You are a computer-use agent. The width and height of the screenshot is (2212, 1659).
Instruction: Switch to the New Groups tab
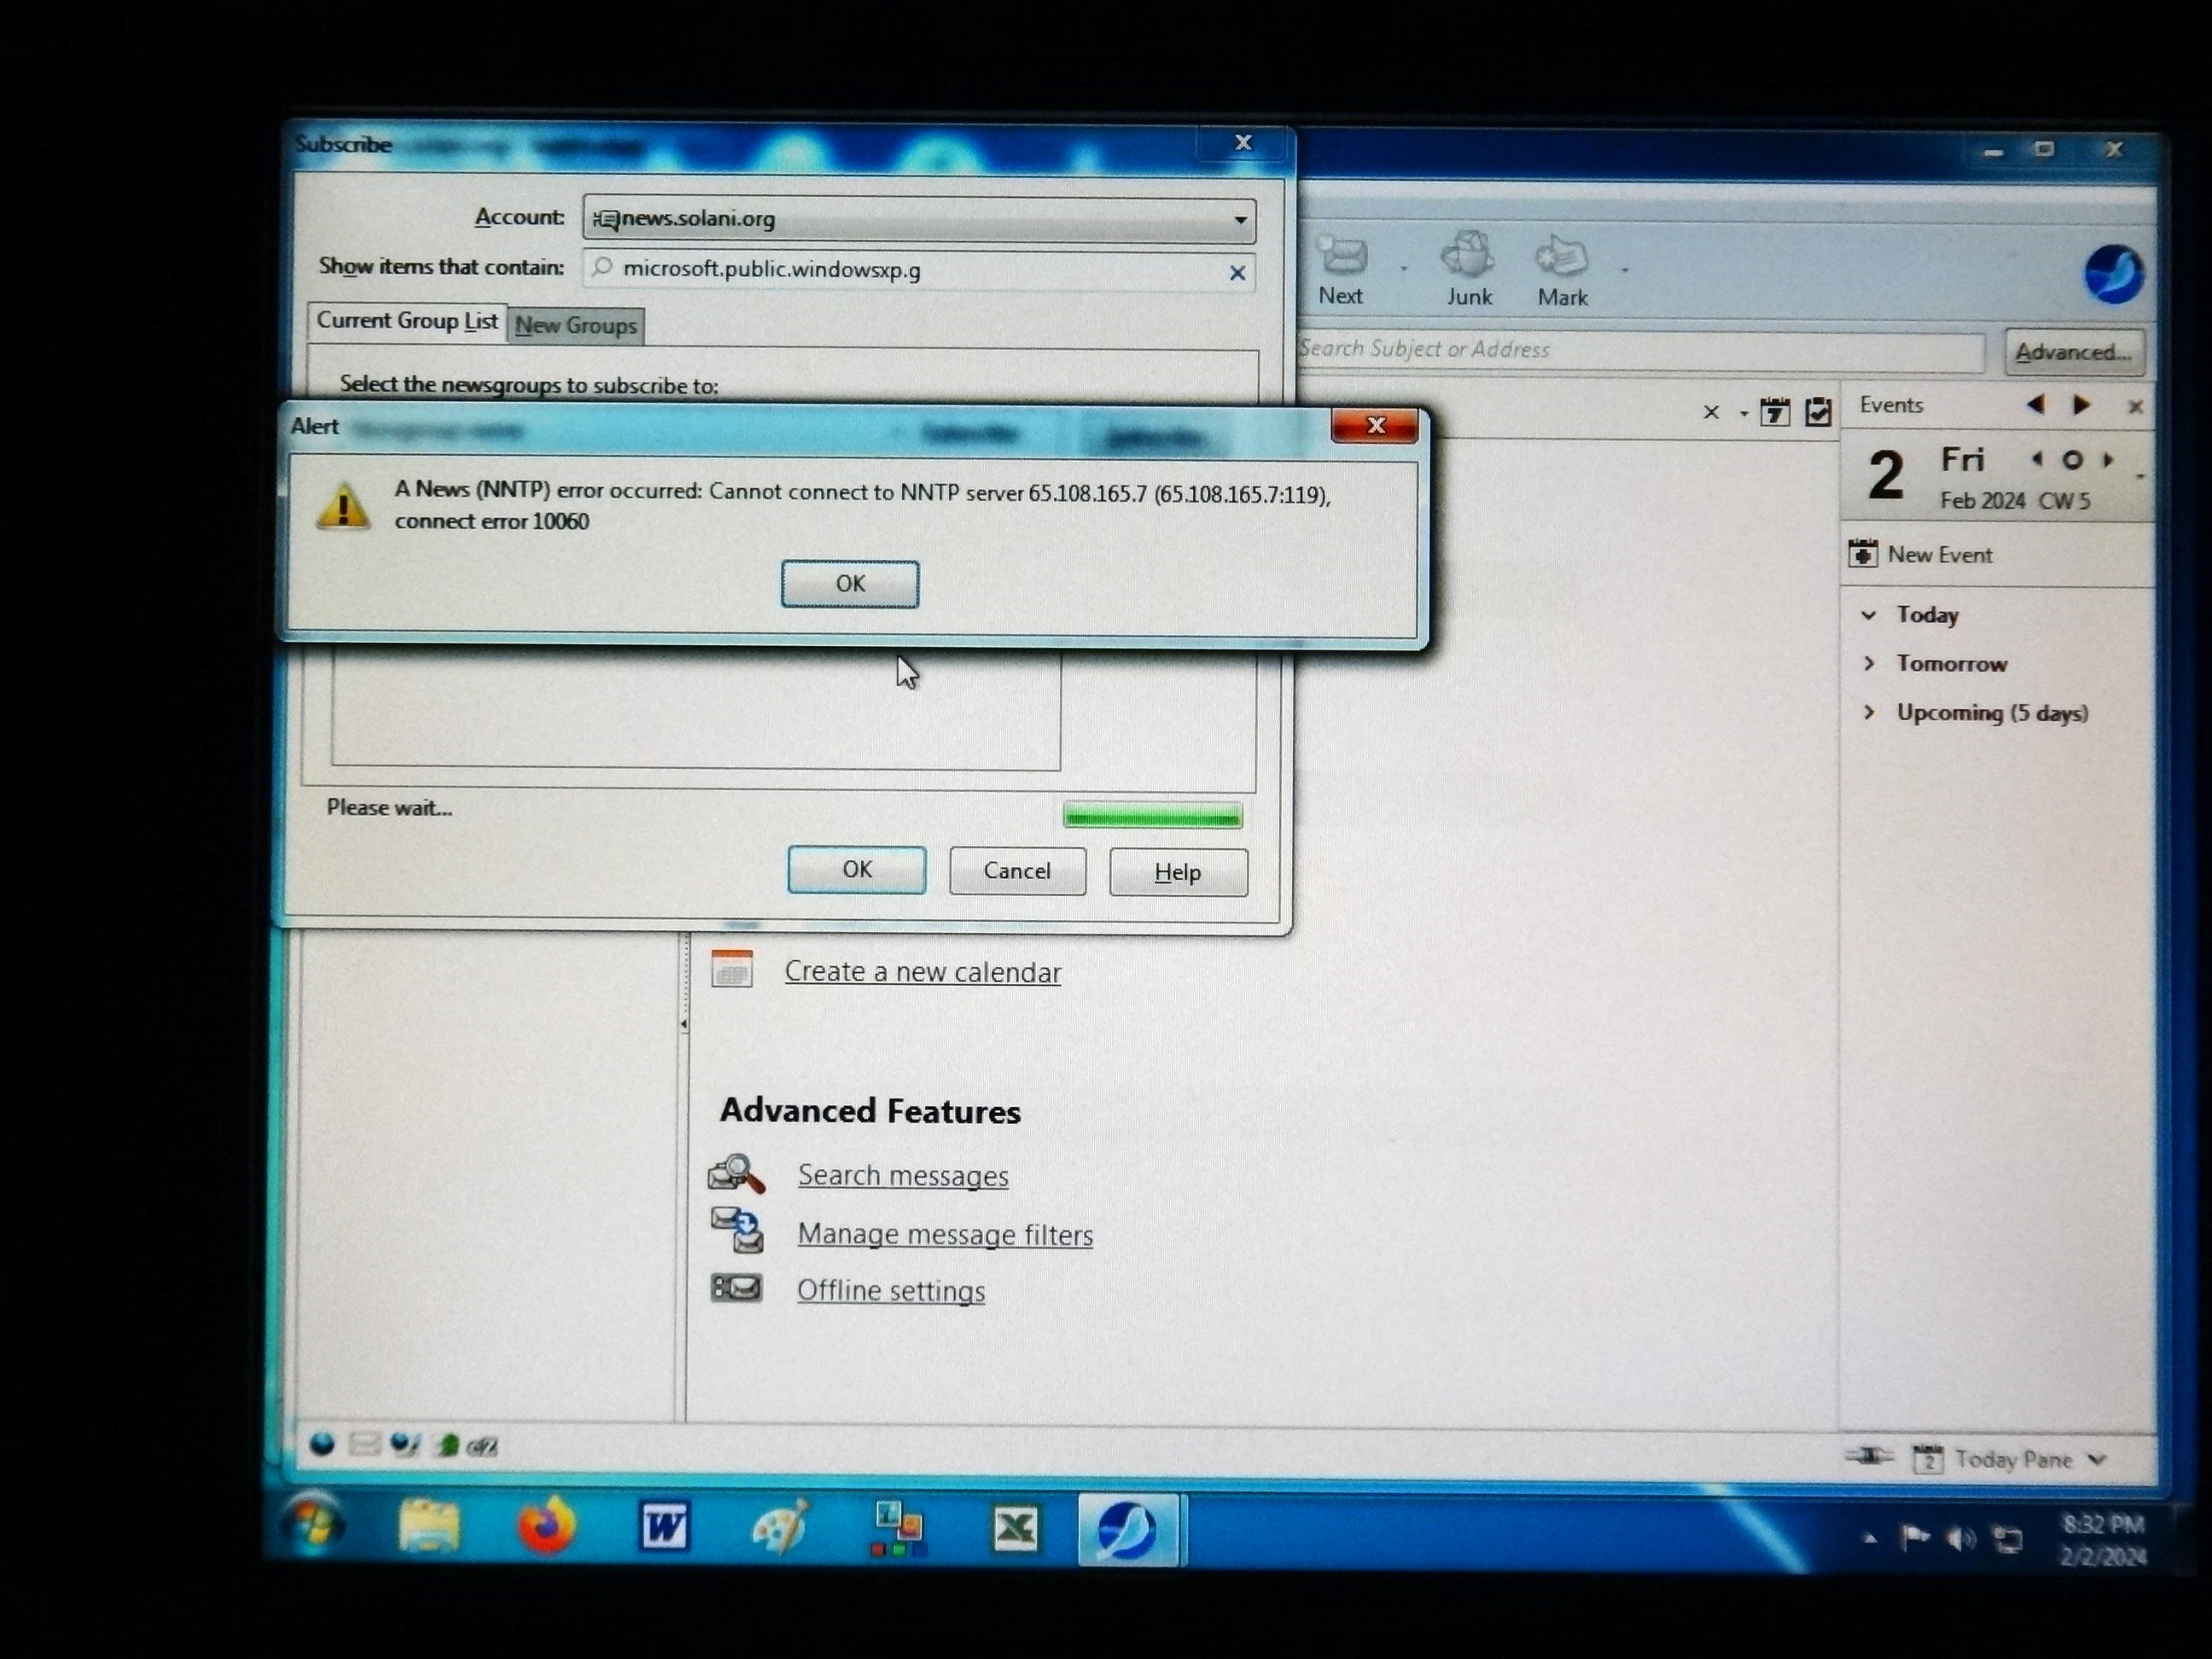[576, 326]
